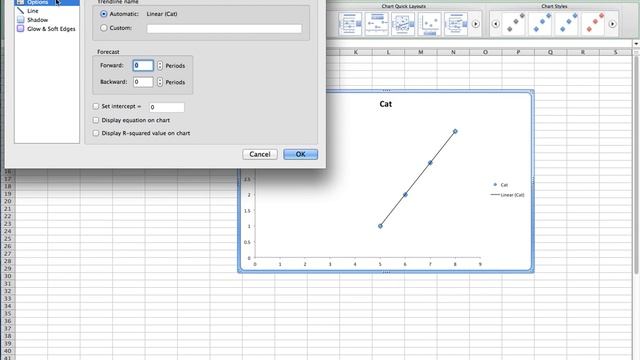This screenshot has width=640, height=360.
Task: Click the chart data point at x=8
Action: 455,131
